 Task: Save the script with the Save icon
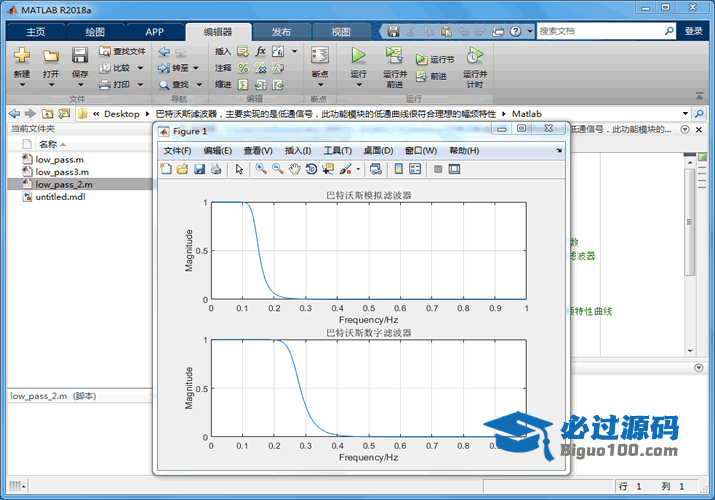click(x=80, y=56)
